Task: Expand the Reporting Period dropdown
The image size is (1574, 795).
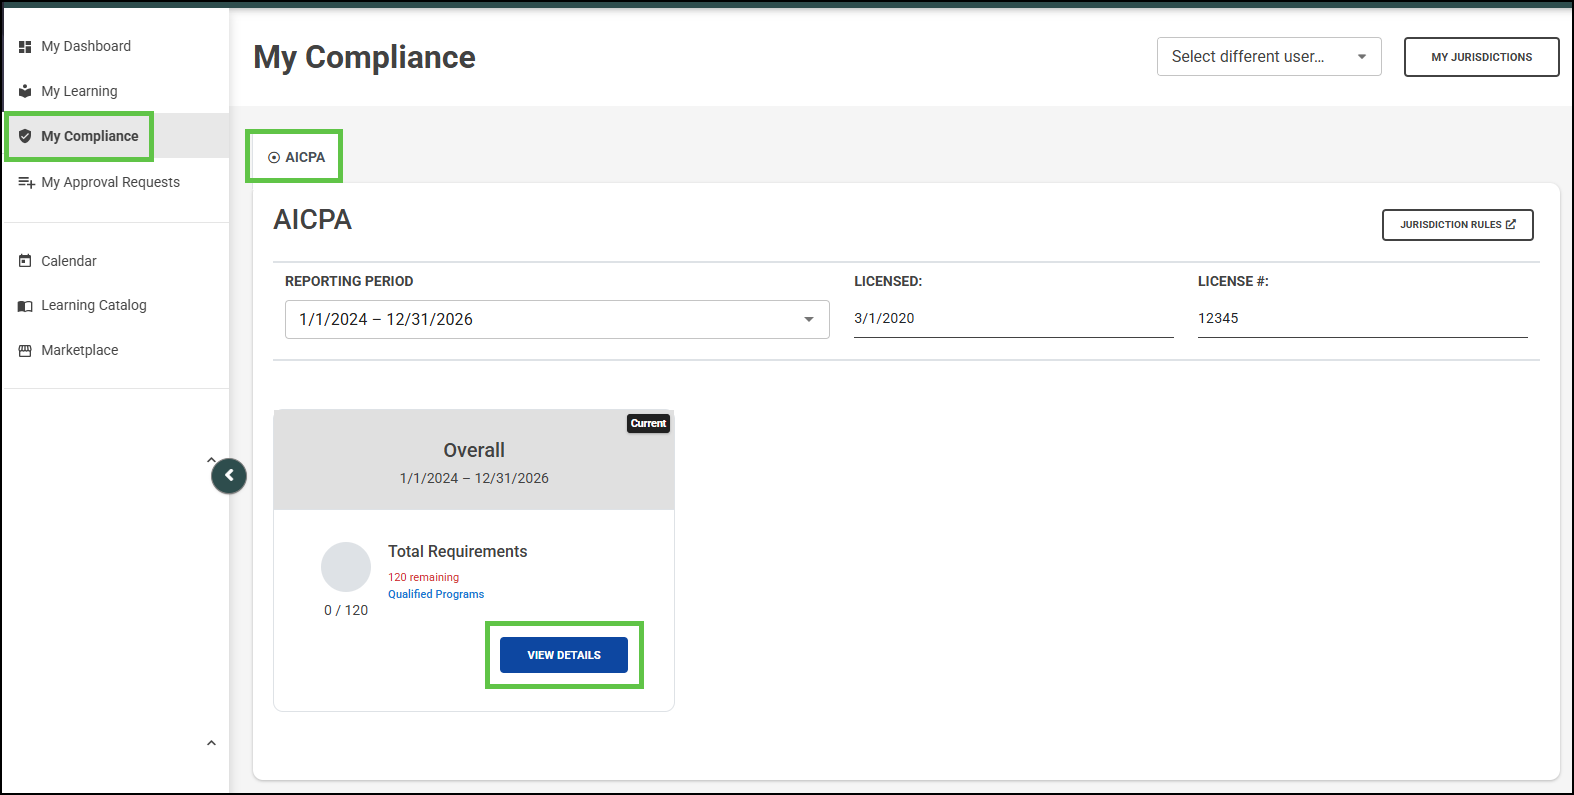Action: click(x=556, y=320)
